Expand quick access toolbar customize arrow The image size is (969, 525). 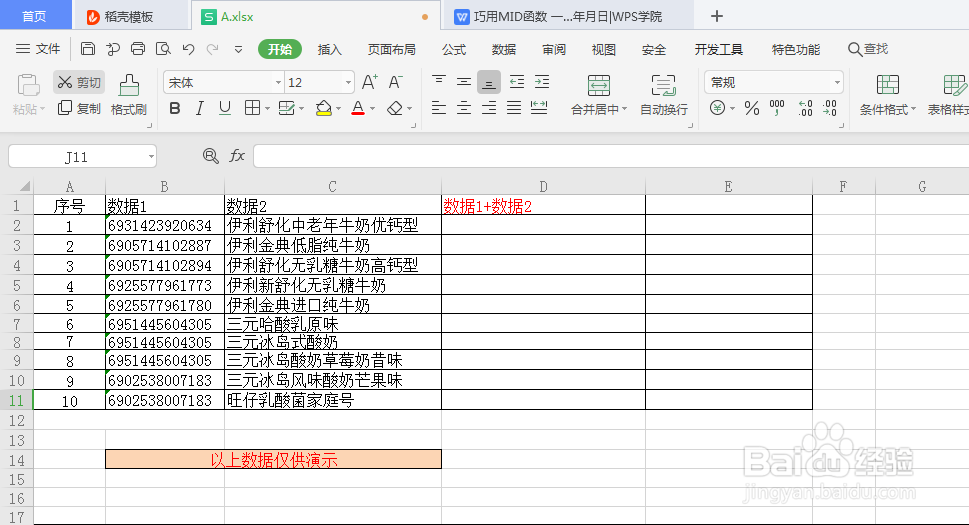[x=239, y=49]
